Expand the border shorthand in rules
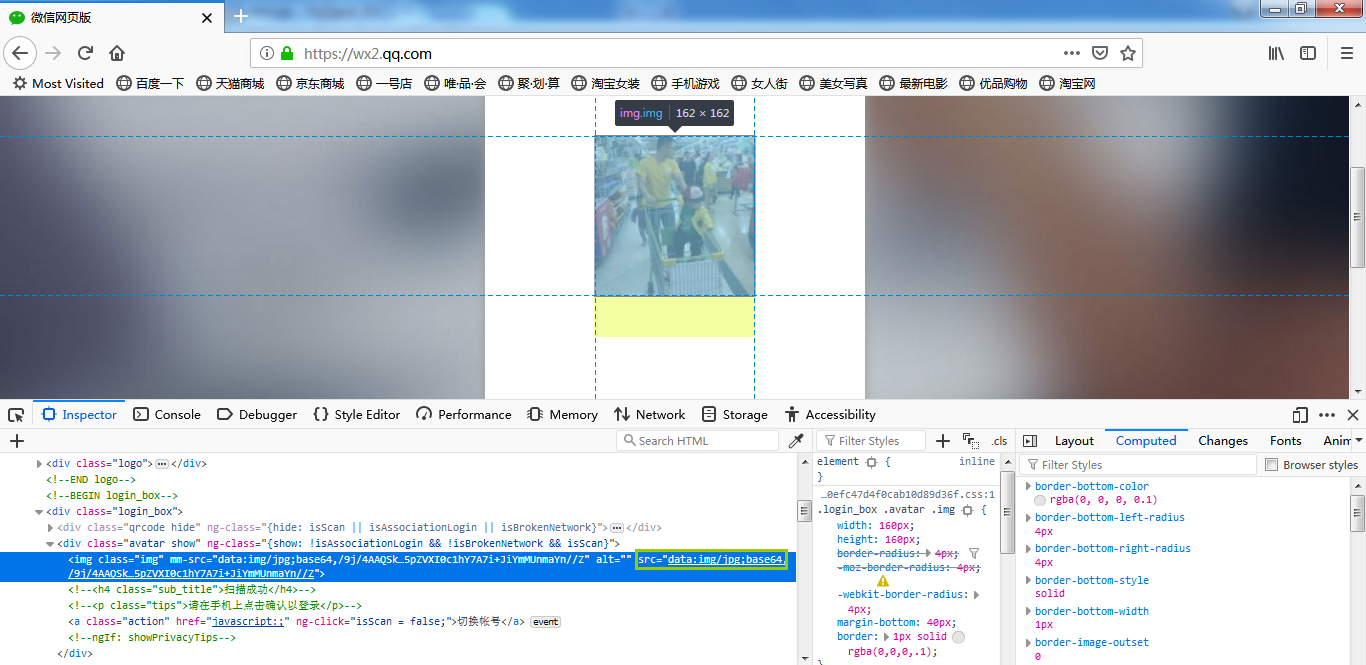 click(x=886, y=637)
